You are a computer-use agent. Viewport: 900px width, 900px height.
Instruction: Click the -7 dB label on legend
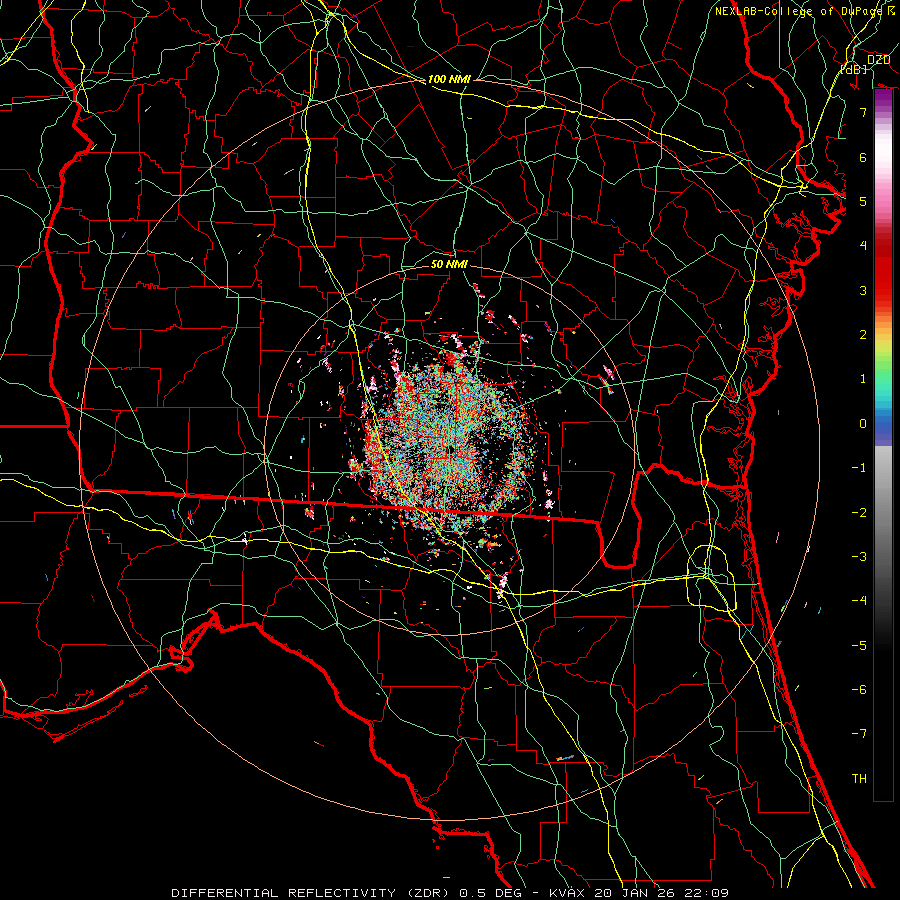(859, 734)
